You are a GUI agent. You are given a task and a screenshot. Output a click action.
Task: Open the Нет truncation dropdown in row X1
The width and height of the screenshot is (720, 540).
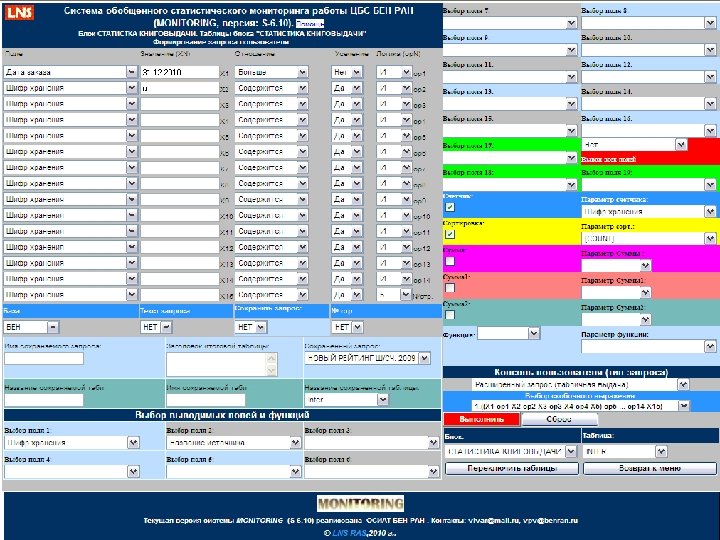[x=347, y=72]
